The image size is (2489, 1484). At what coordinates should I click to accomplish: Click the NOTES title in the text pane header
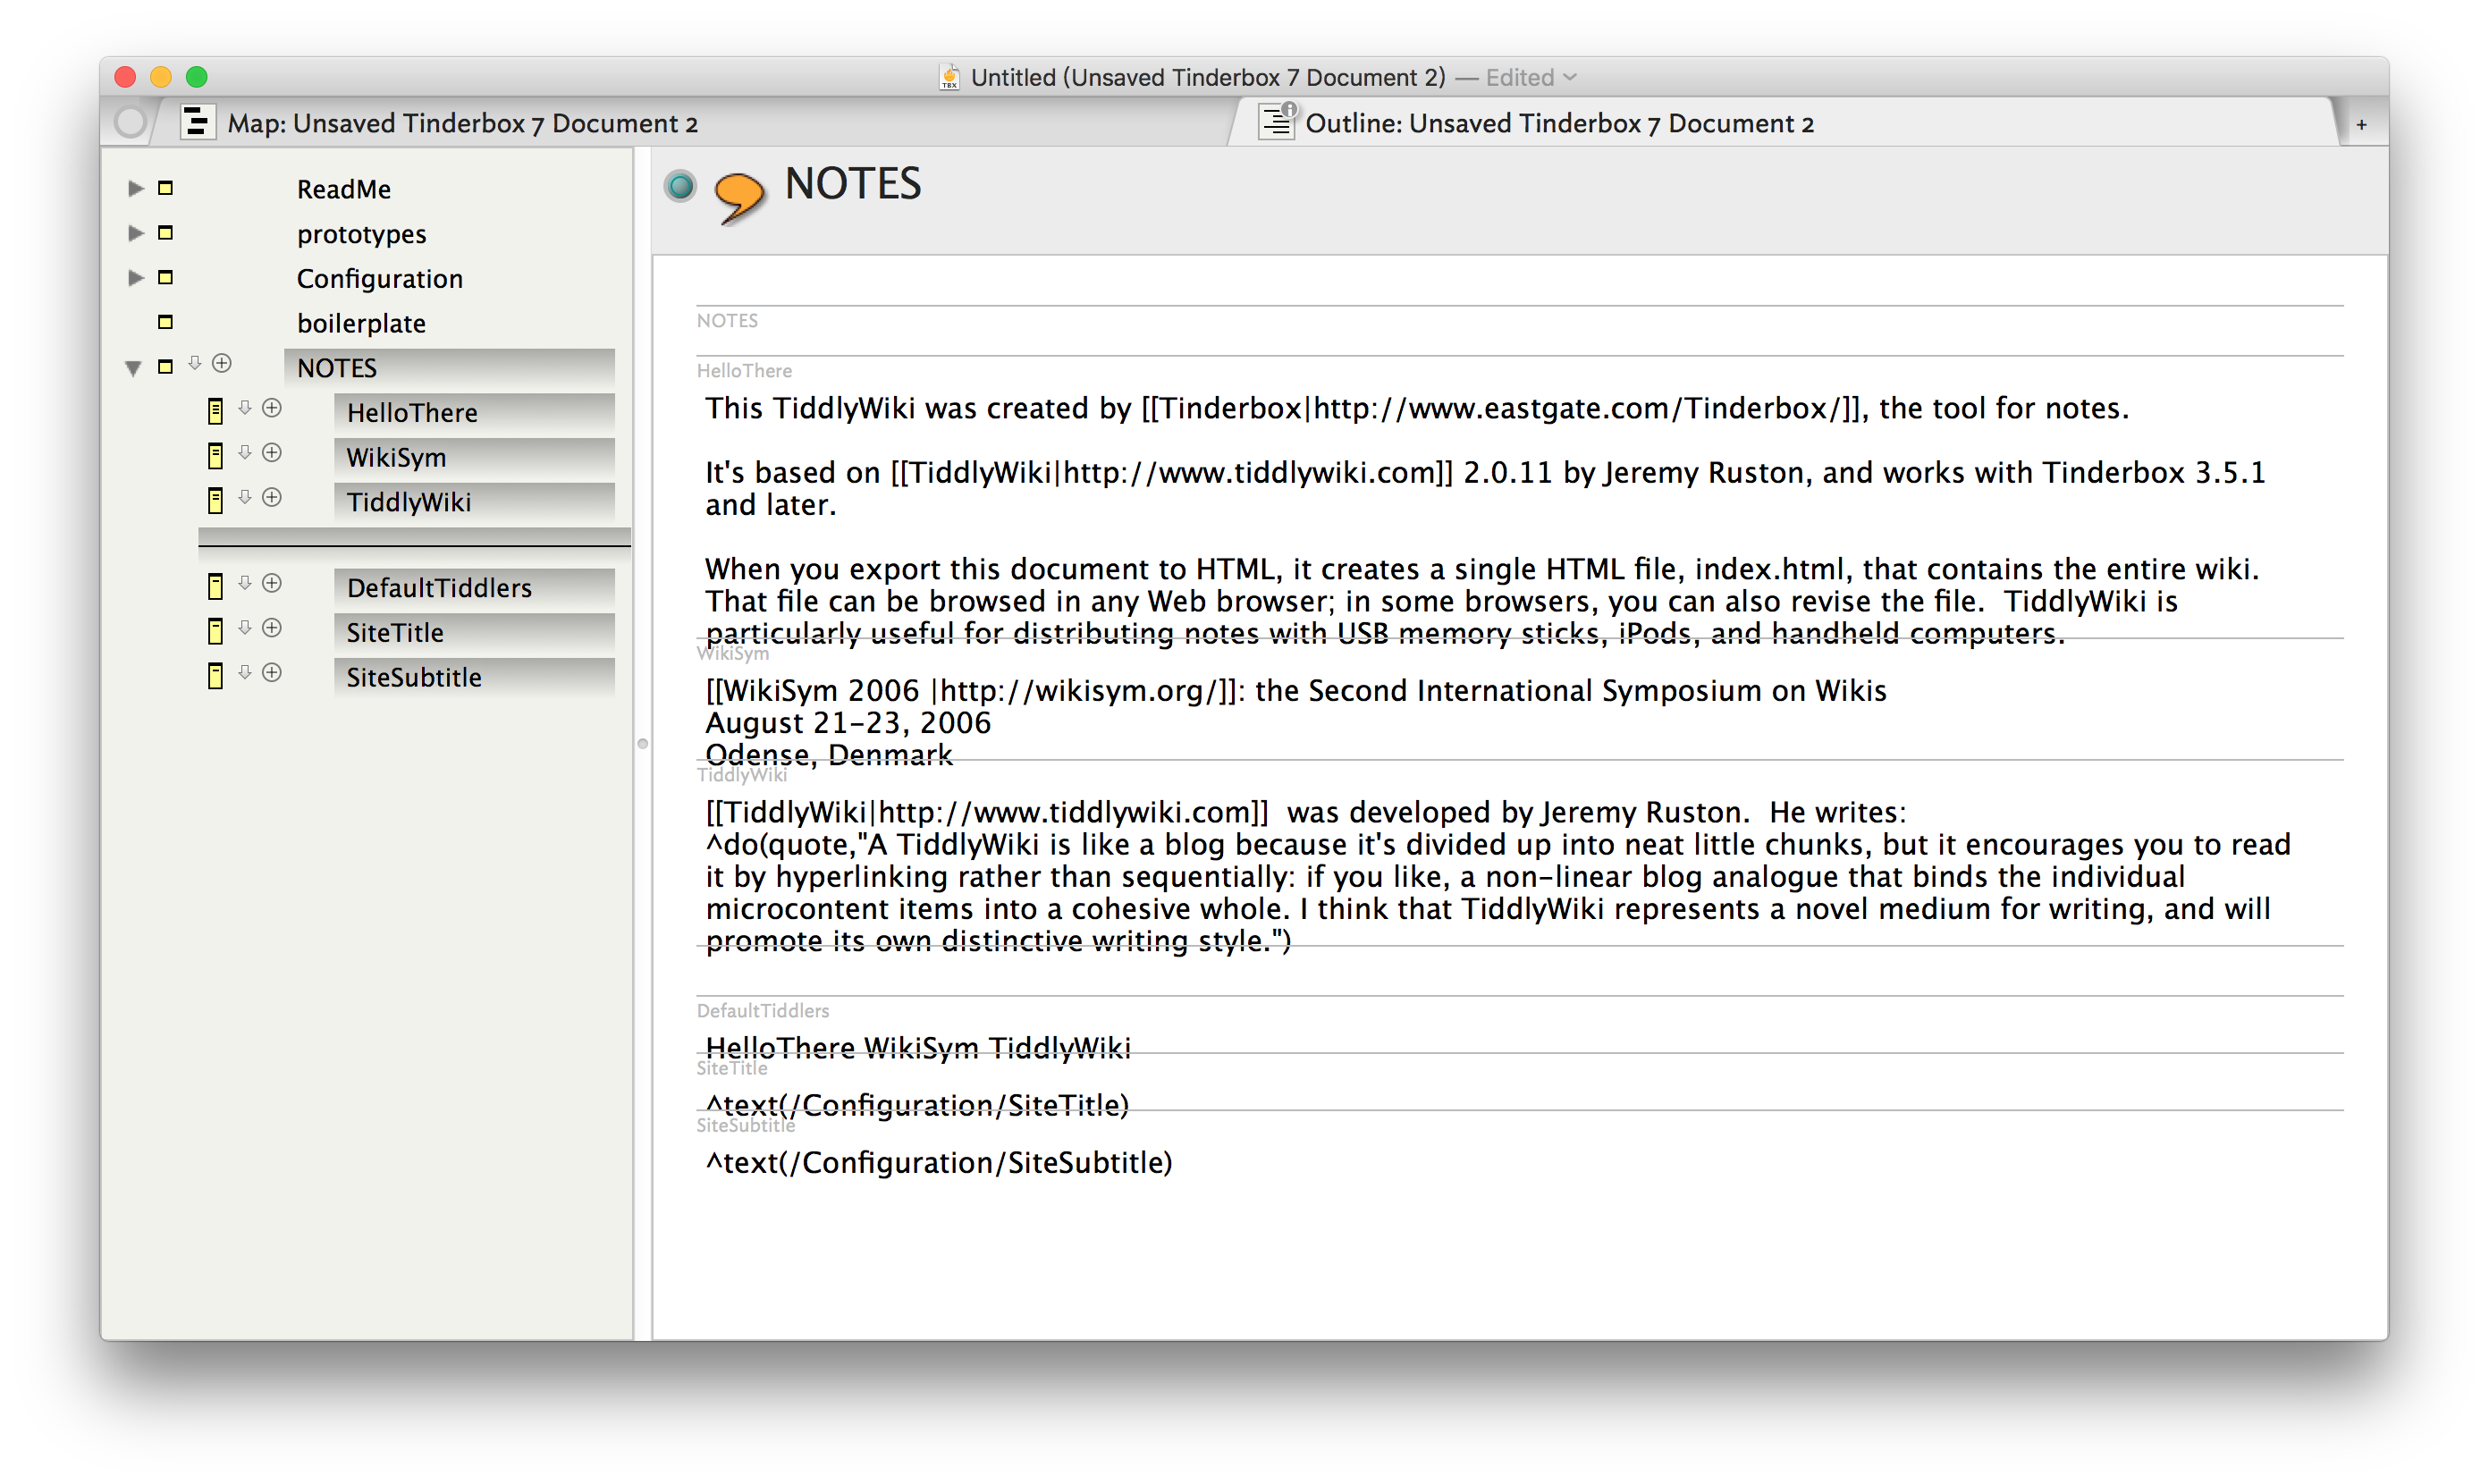point(853,185)
